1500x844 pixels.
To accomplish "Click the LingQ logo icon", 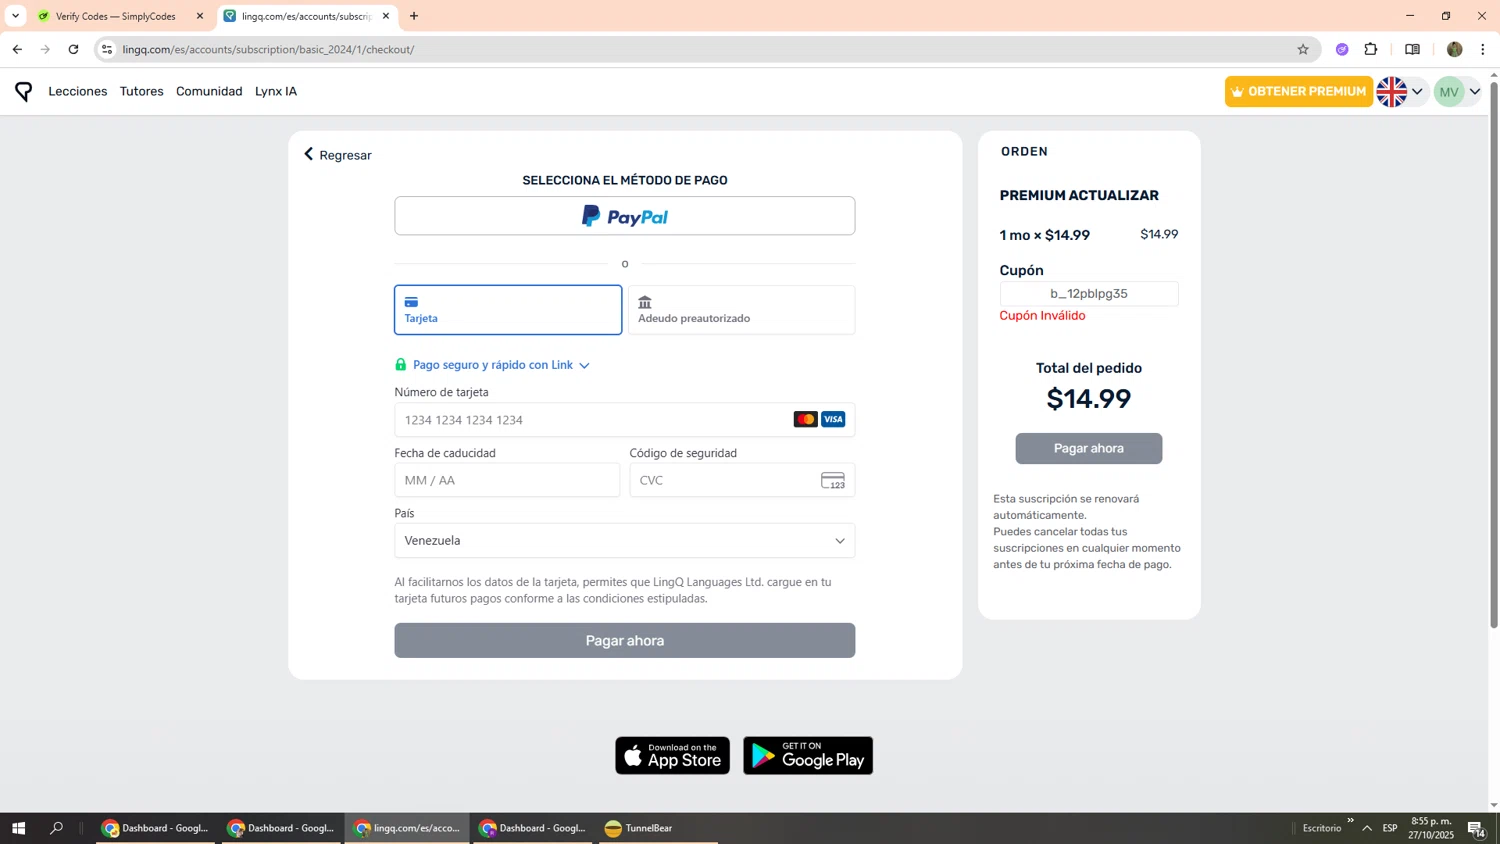I will 24,91.
